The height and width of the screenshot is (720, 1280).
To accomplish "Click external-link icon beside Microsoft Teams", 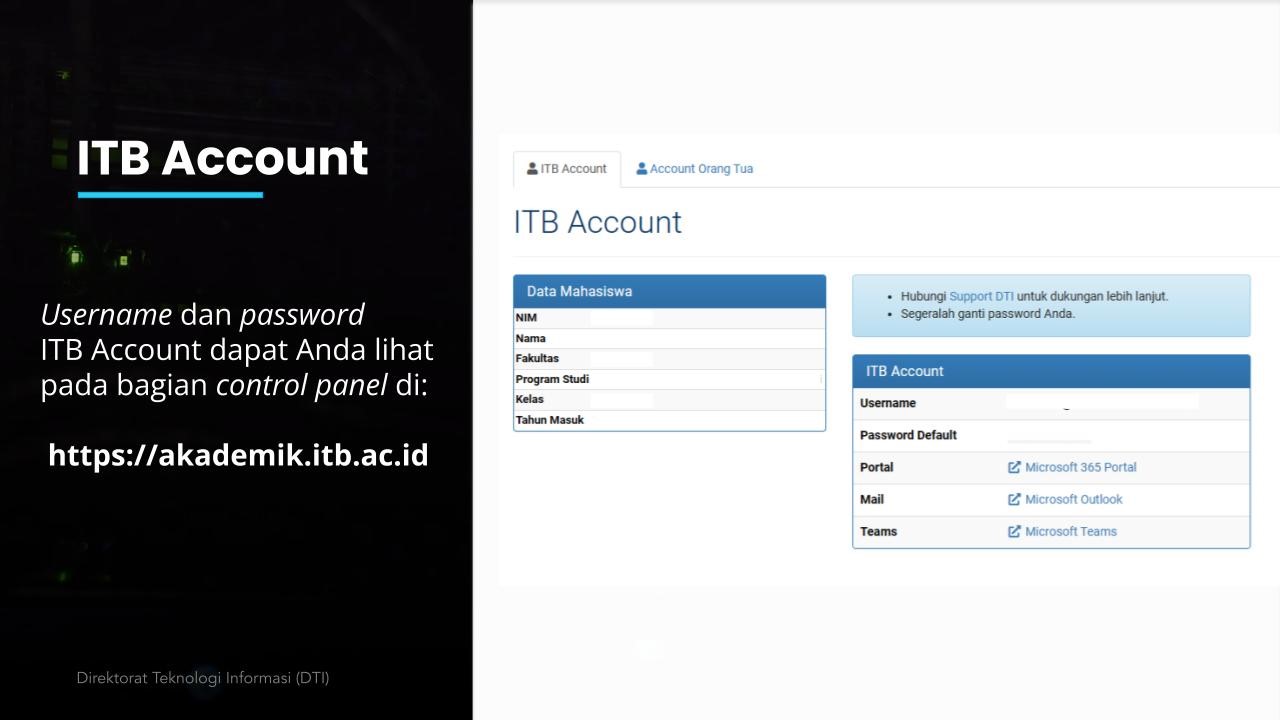I will pyautogui.click(x=1014, y=531).
